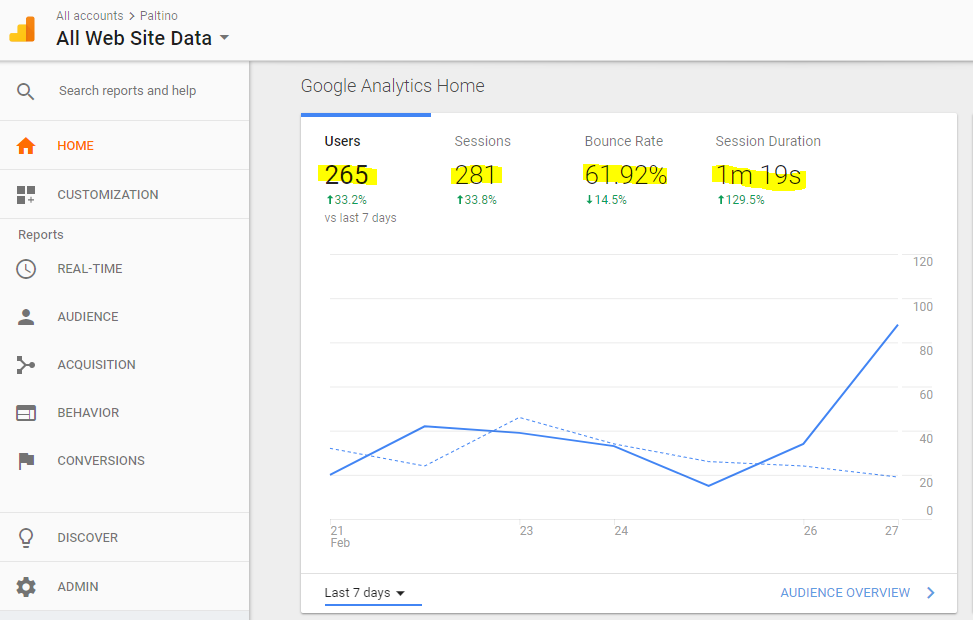Switch to the Bounce Rate tab
Viewport: 973px width, 620px height.
(x=624, y=142)
